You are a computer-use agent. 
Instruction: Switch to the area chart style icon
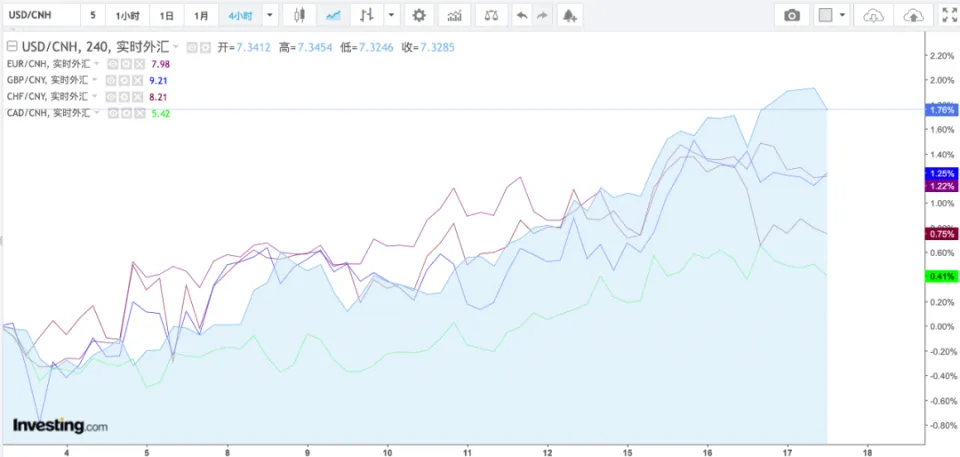[x=333, y=15]
